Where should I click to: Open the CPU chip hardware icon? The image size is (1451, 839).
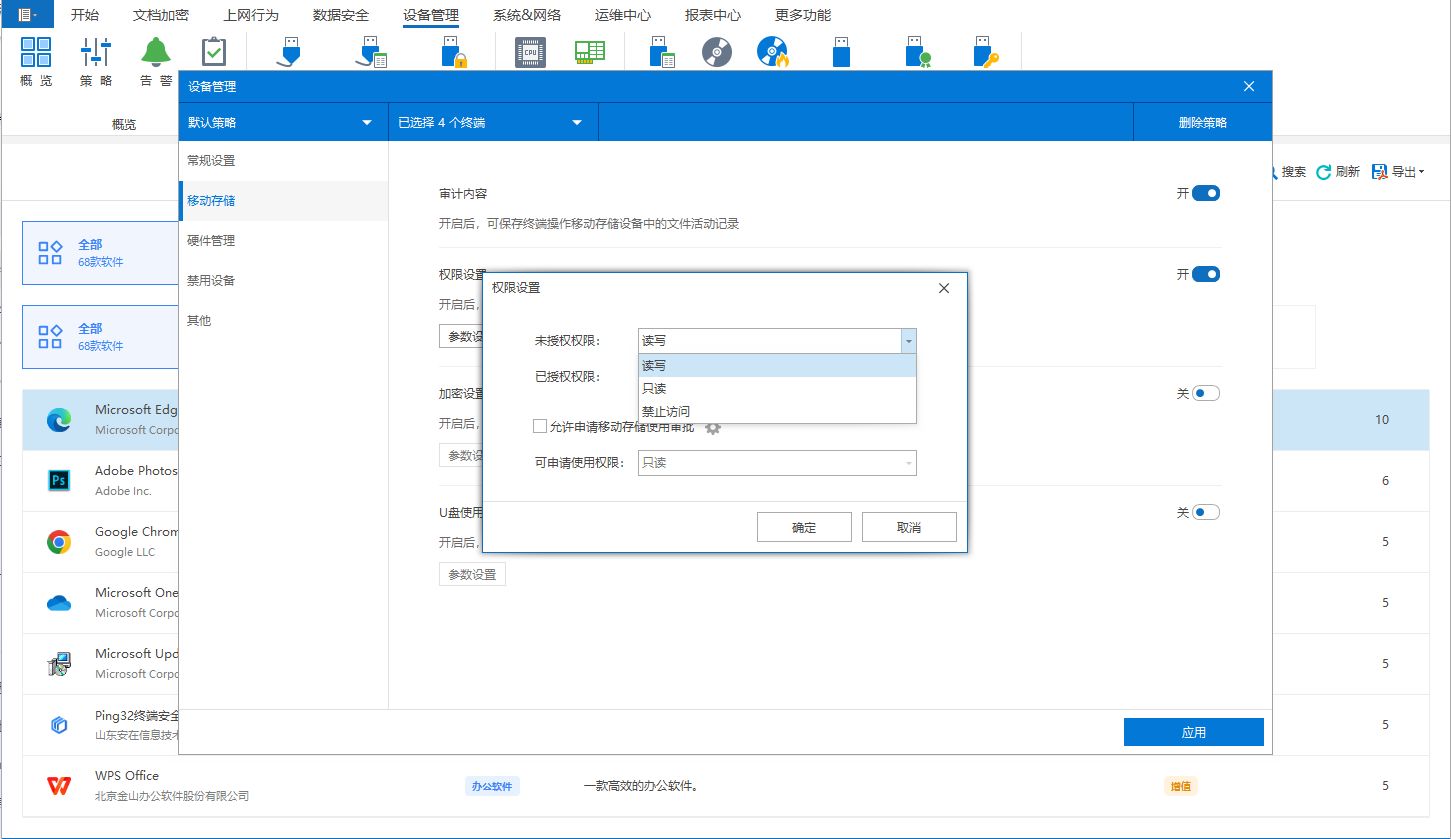[x=530, y=52]
